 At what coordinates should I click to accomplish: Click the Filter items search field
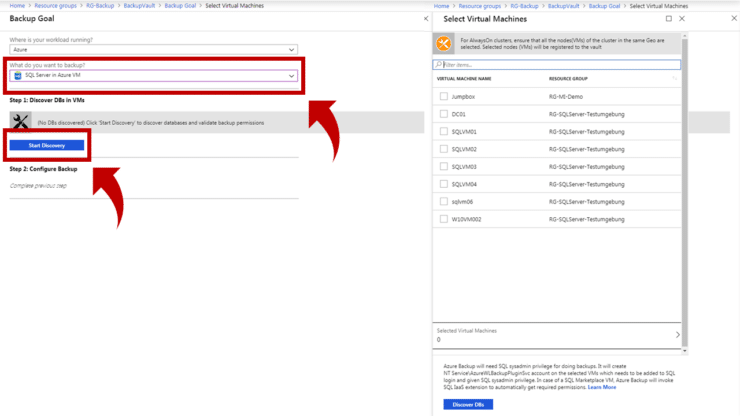click(x=556, y=65)
